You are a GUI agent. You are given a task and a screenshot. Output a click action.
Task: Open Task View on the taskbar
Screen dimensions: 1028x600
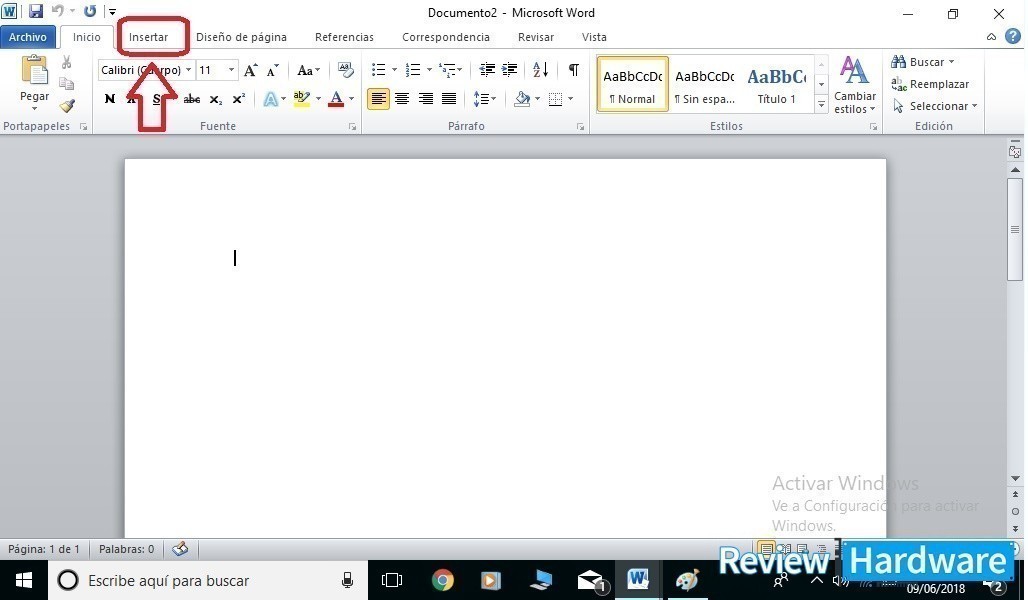pyautogui.click(x=392, y=580)
